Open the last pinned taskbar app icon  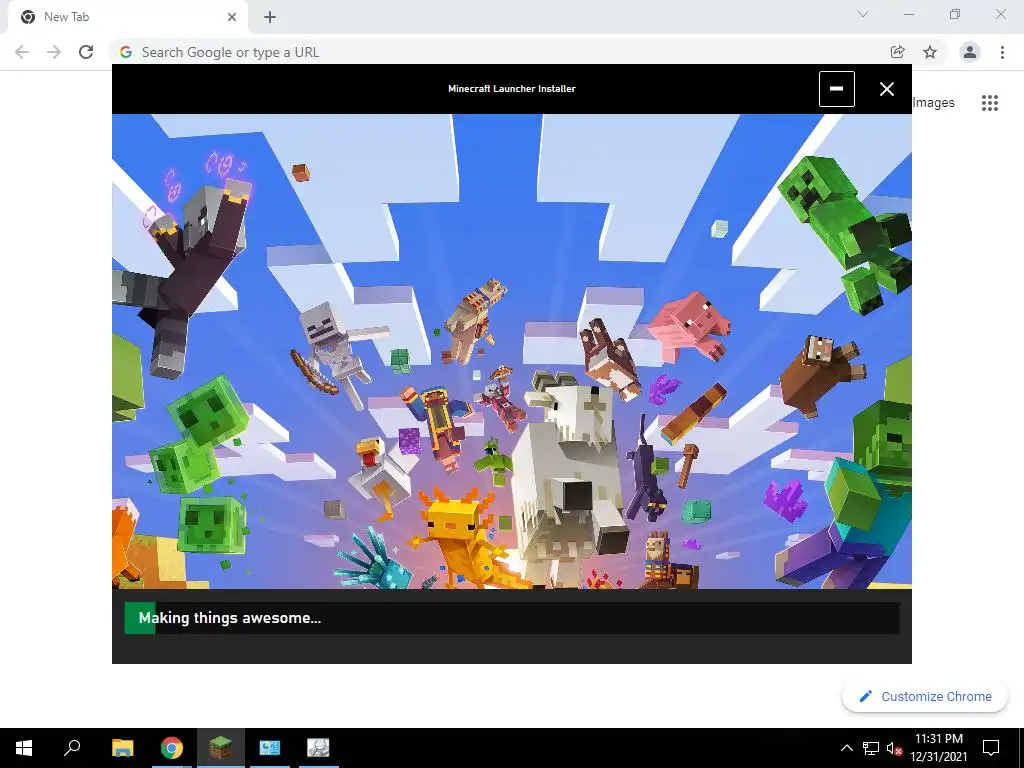318,748
